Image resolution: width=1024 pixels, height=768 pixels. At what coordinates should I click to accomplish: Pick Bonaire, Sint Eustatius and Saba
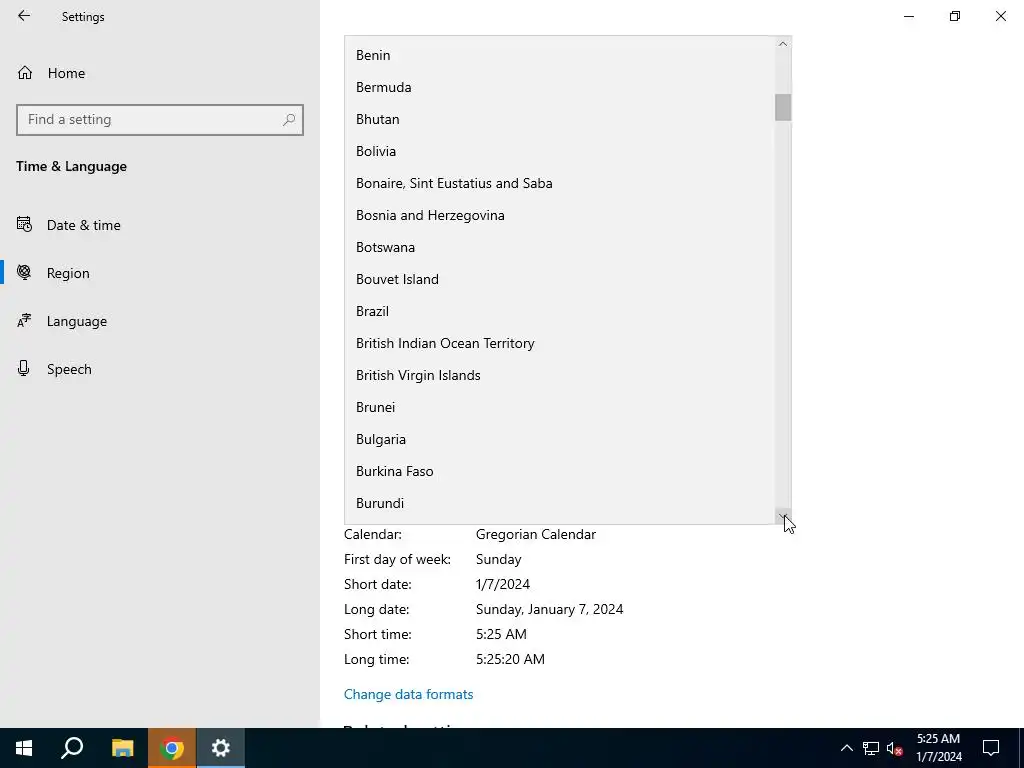(560, 184)
